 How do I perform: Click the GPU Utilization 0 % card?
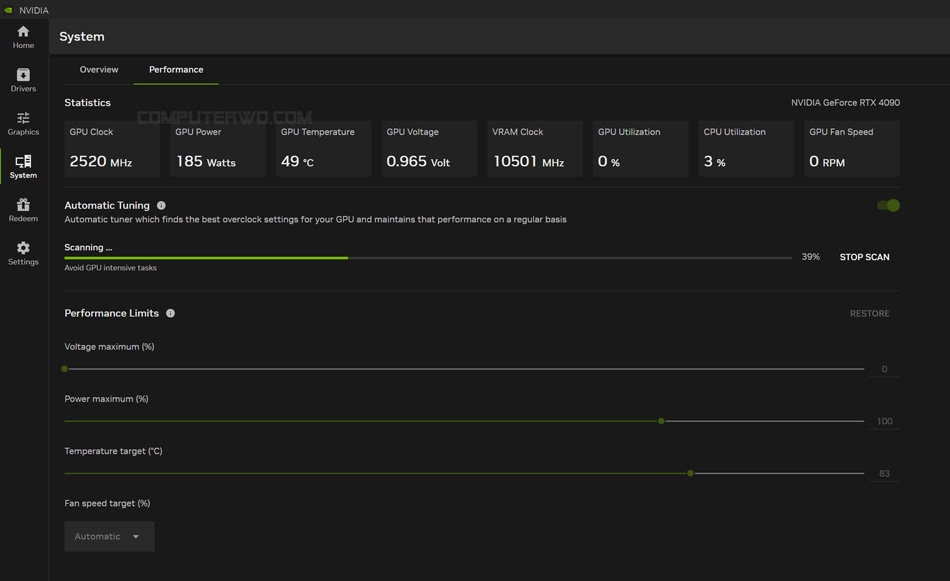pos(640,148)
